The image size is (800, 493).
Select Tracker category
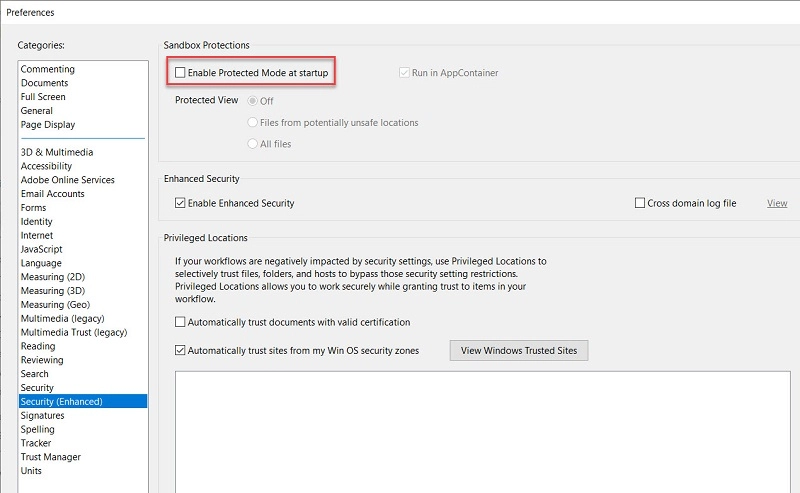36,443
